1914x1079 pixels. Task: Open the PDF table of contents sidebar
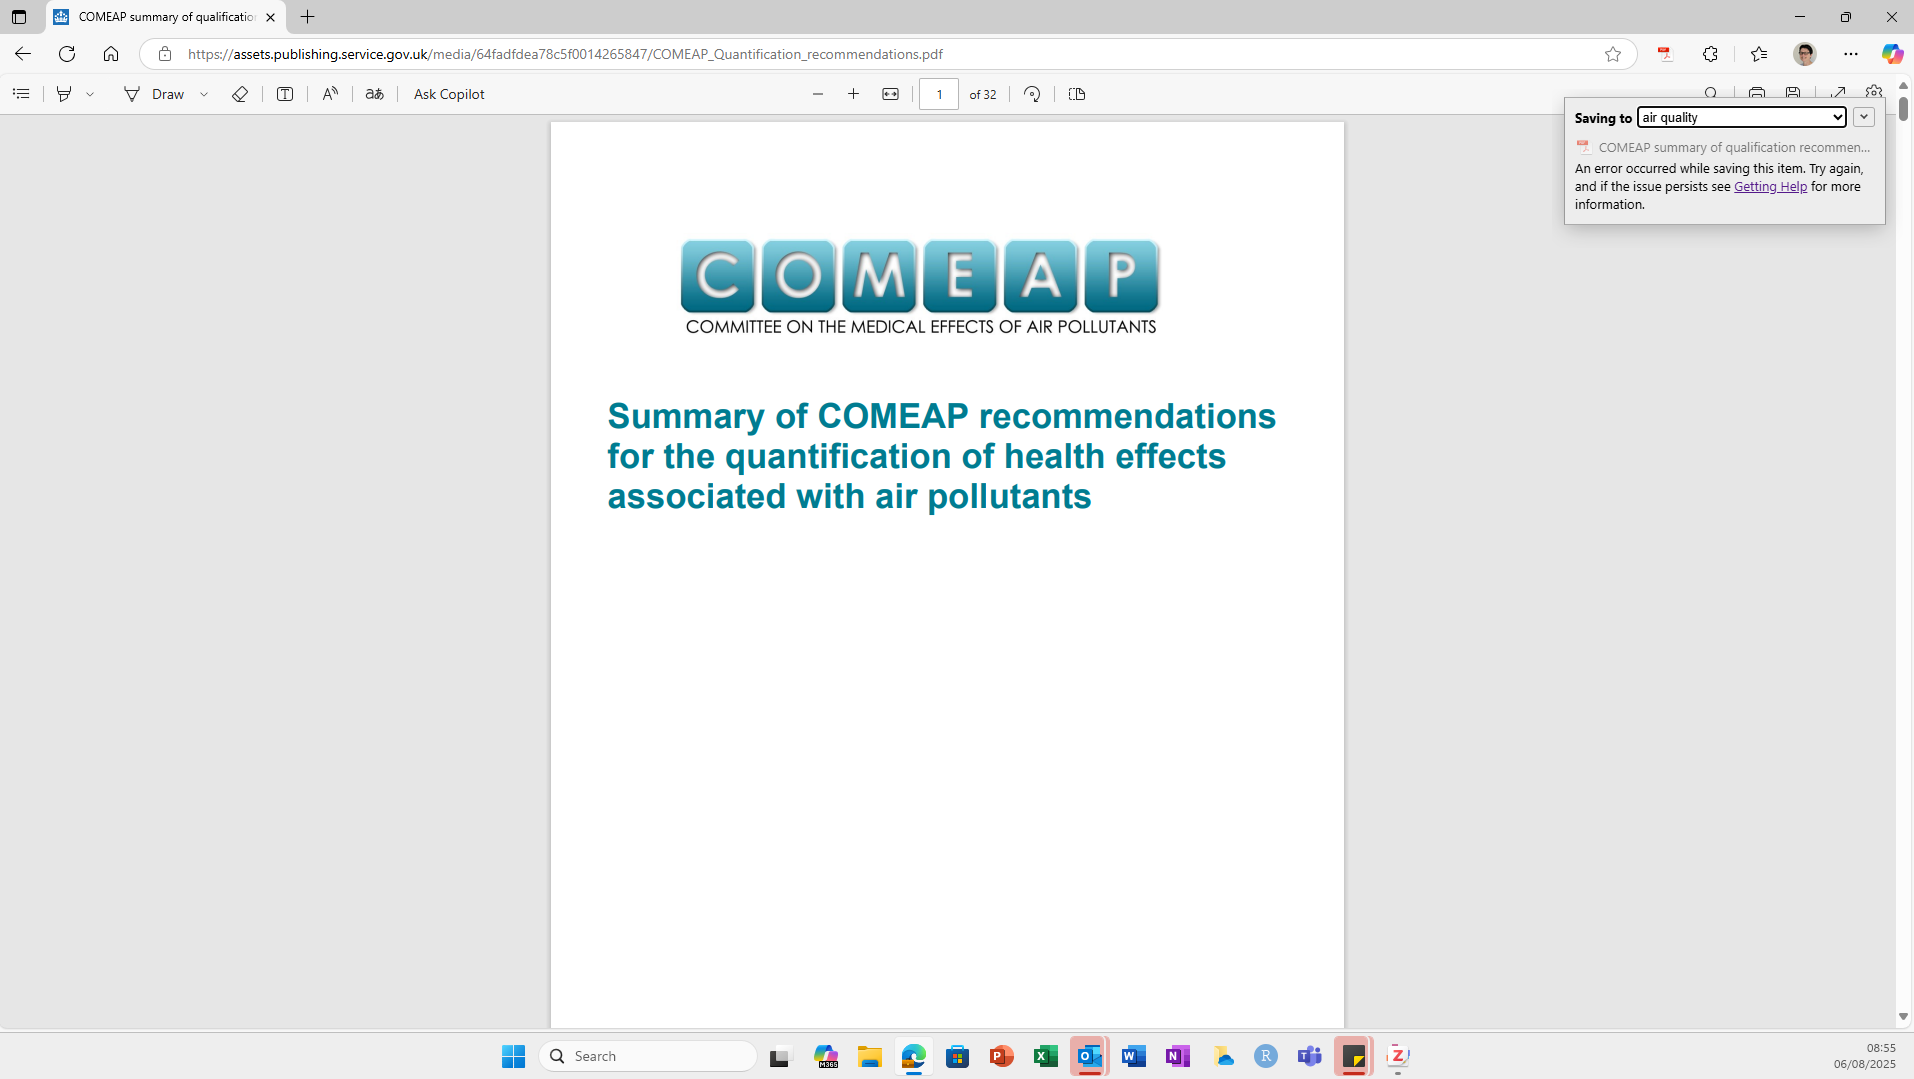pyautogui.click(x=21, y=94)
